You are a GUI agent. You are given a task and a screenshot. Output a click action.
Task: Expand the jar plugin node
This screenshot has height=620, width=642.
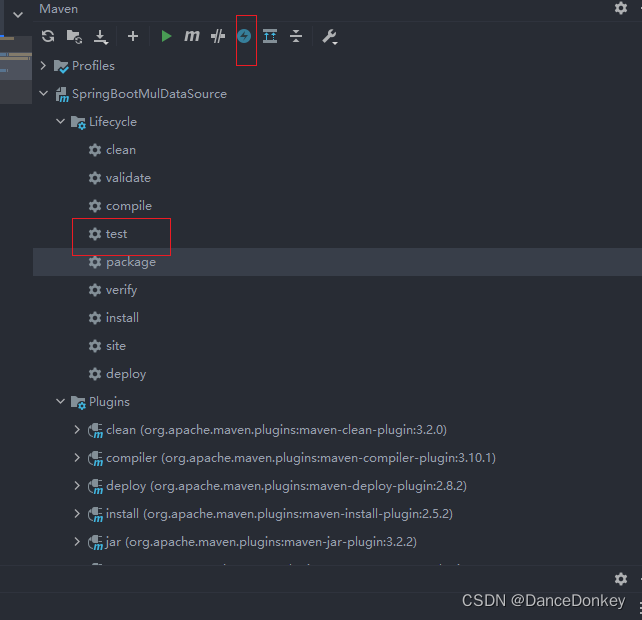[x=77, y=541]
